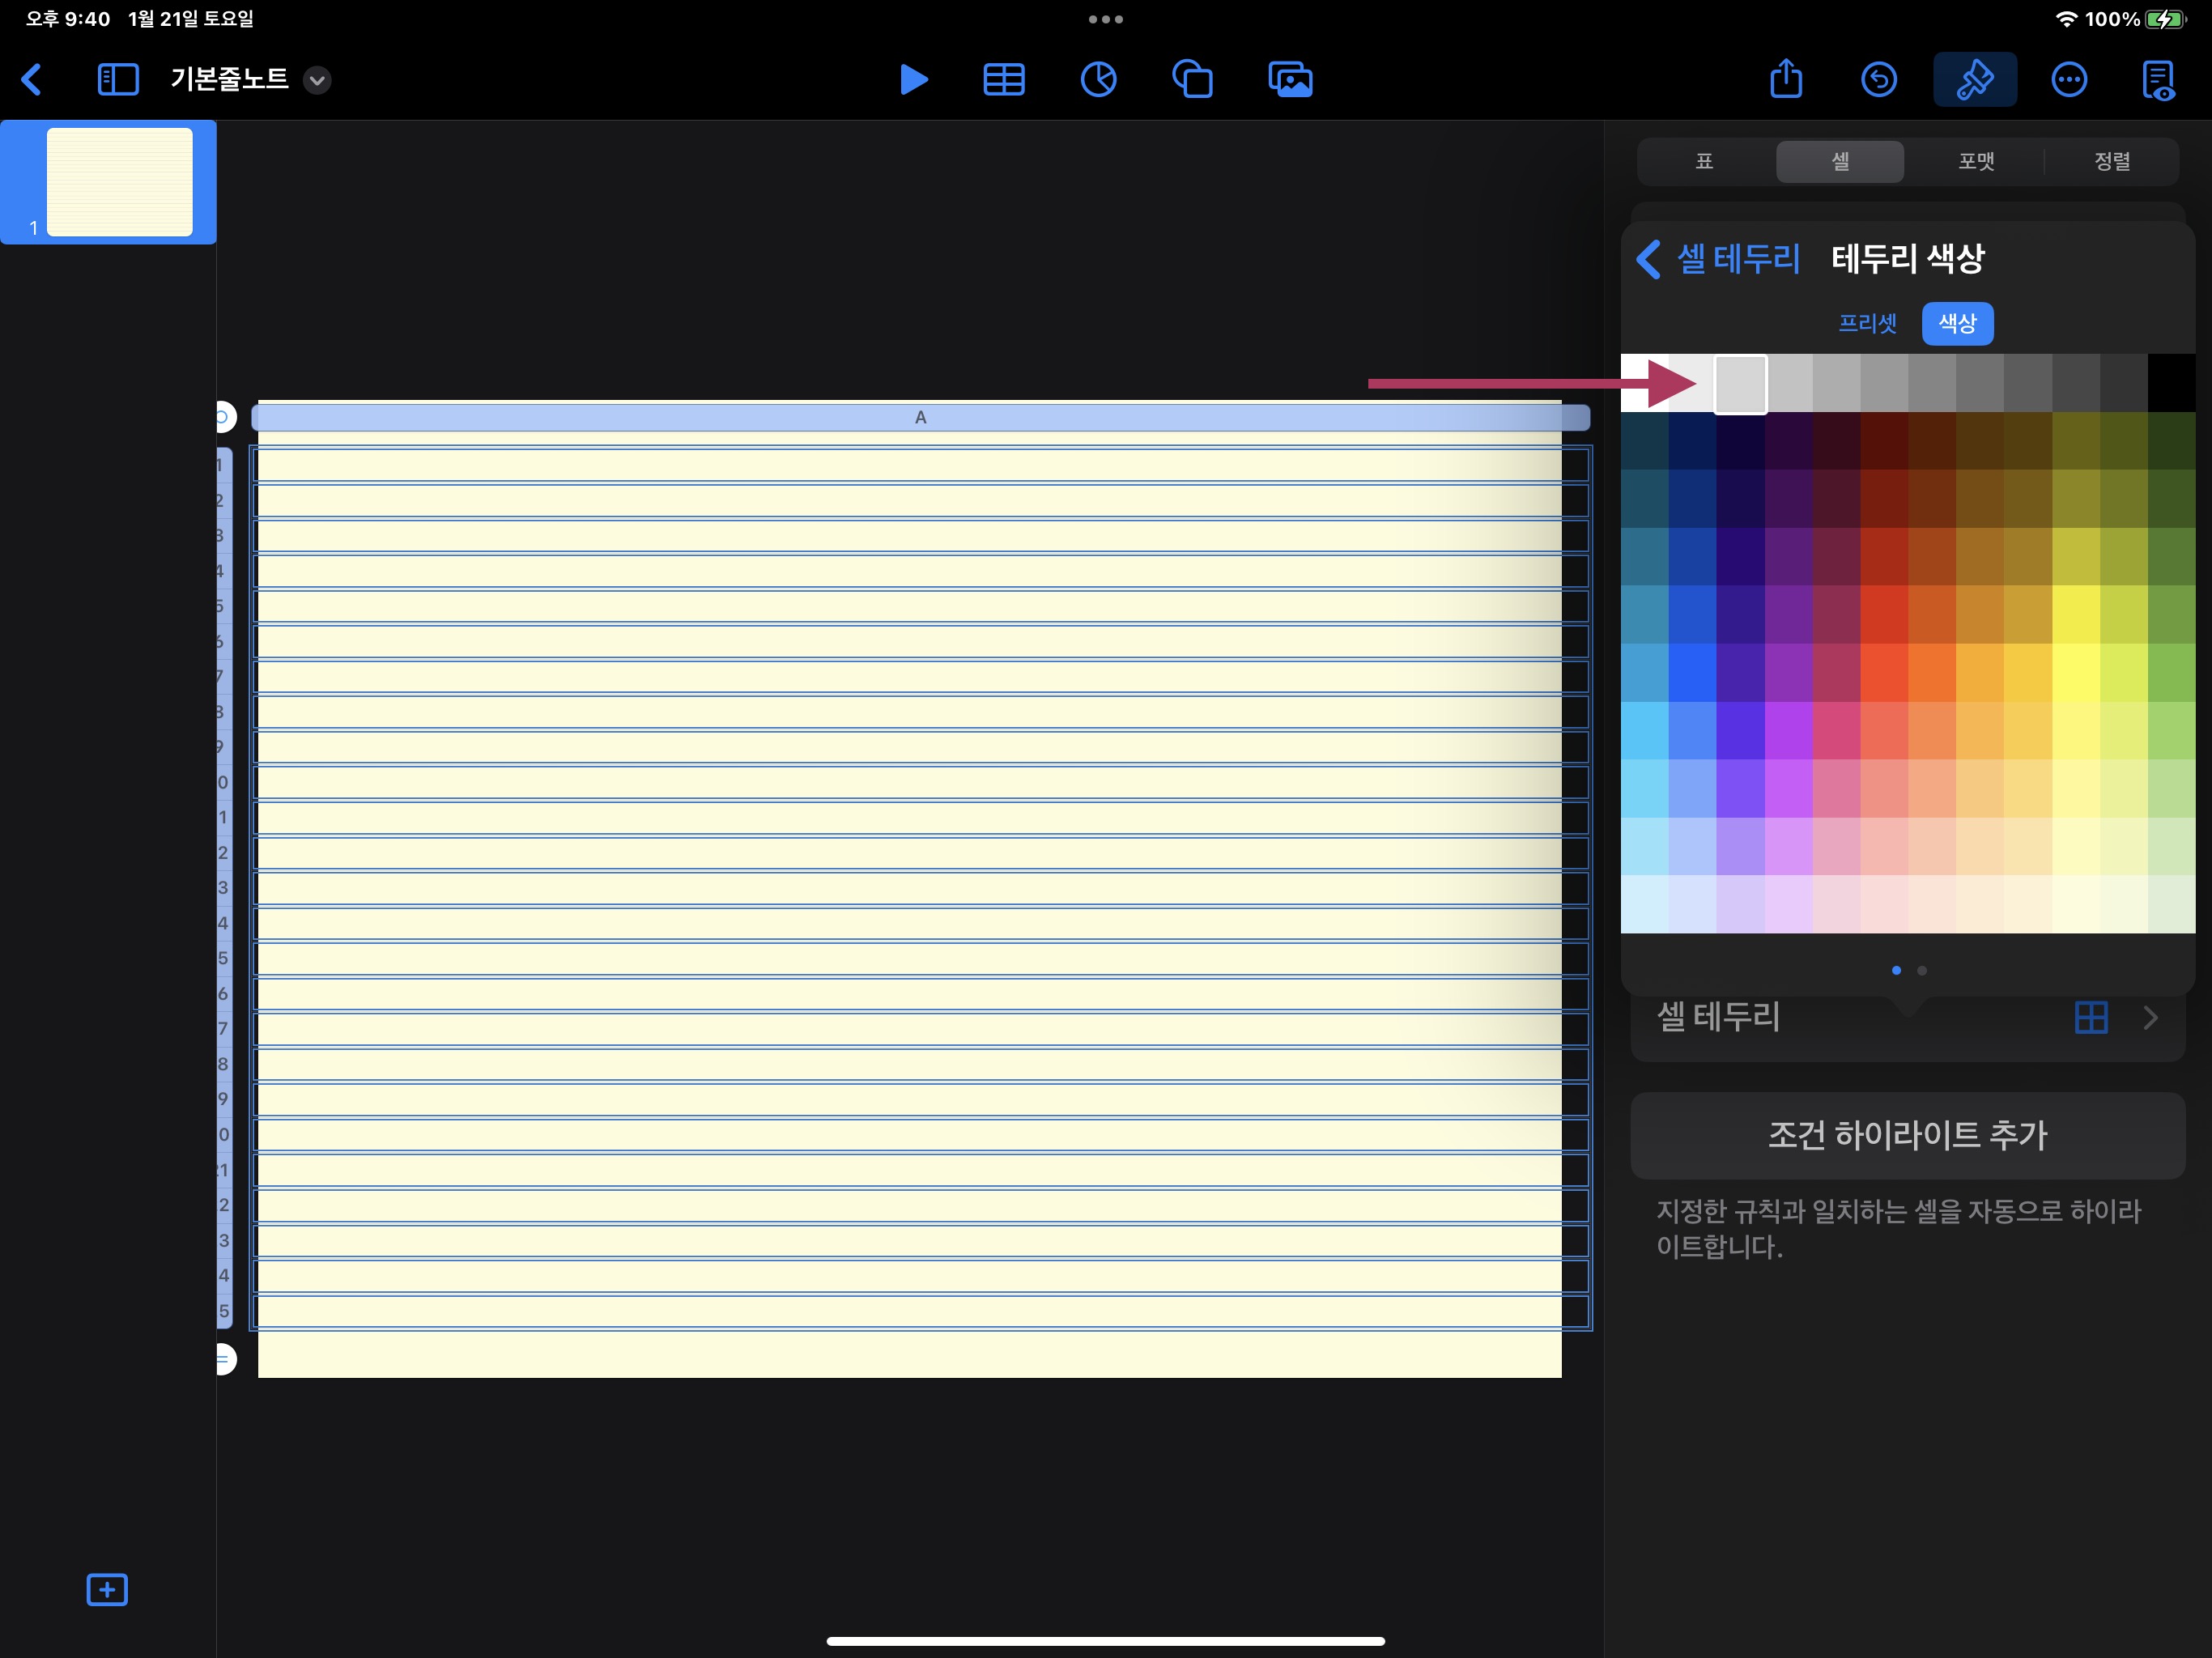Pick the bright red-orange swatch

tap(1884, 673)
